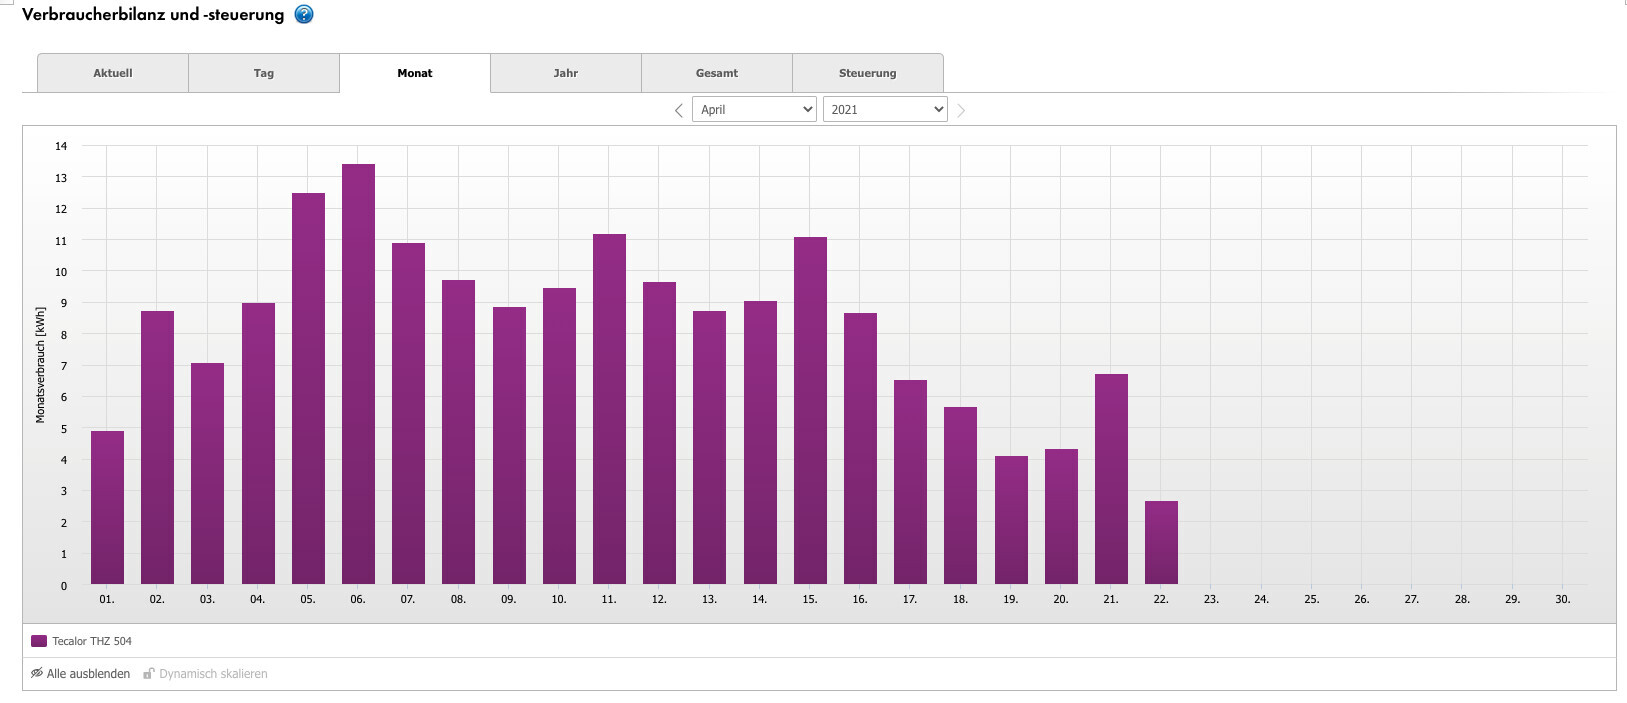This screenshot has height=703, width=1627.
Task: Open the Jahr tab
Action: pyautogui.click(x=566, y=73)
